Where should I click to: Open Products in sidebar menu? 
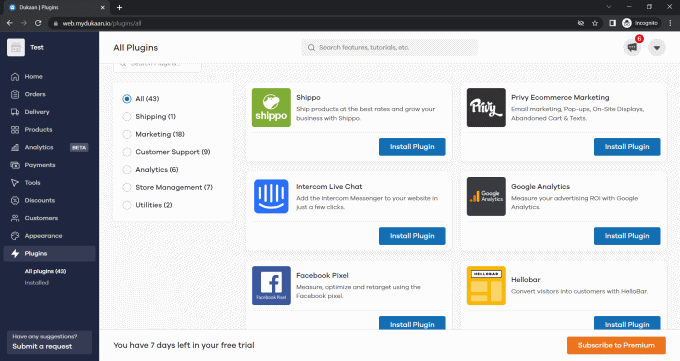click(x=49, y=130)
